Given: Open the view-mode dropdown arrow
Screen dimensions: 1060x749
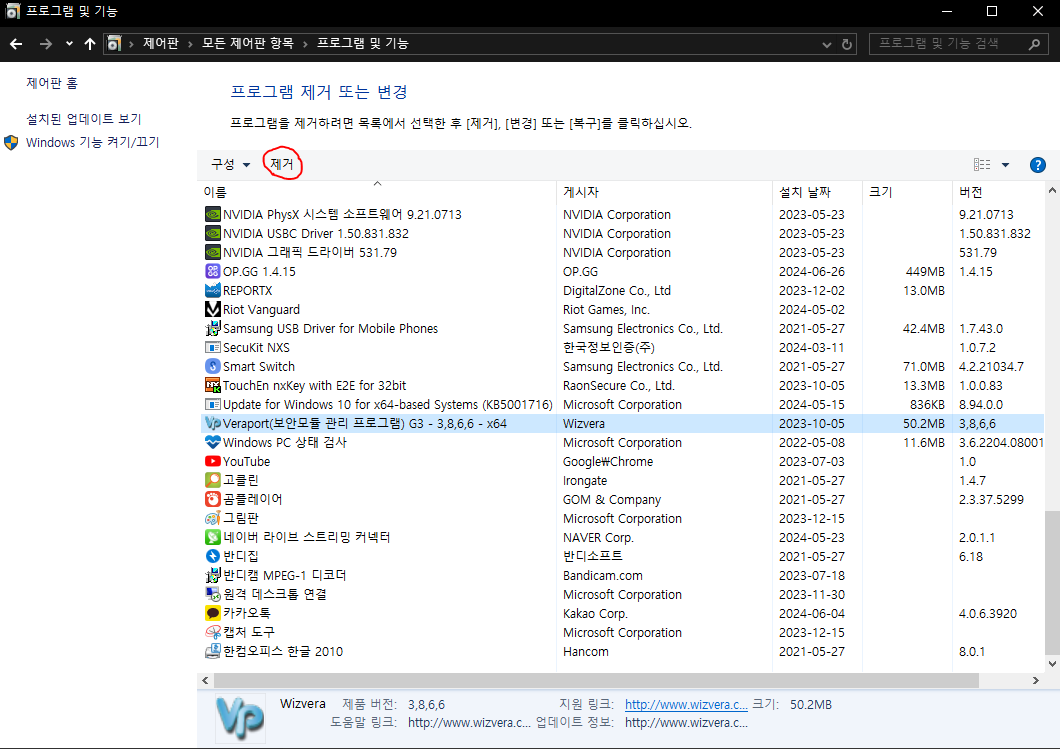Looking at the screenshot, I should pos(1005,164).
